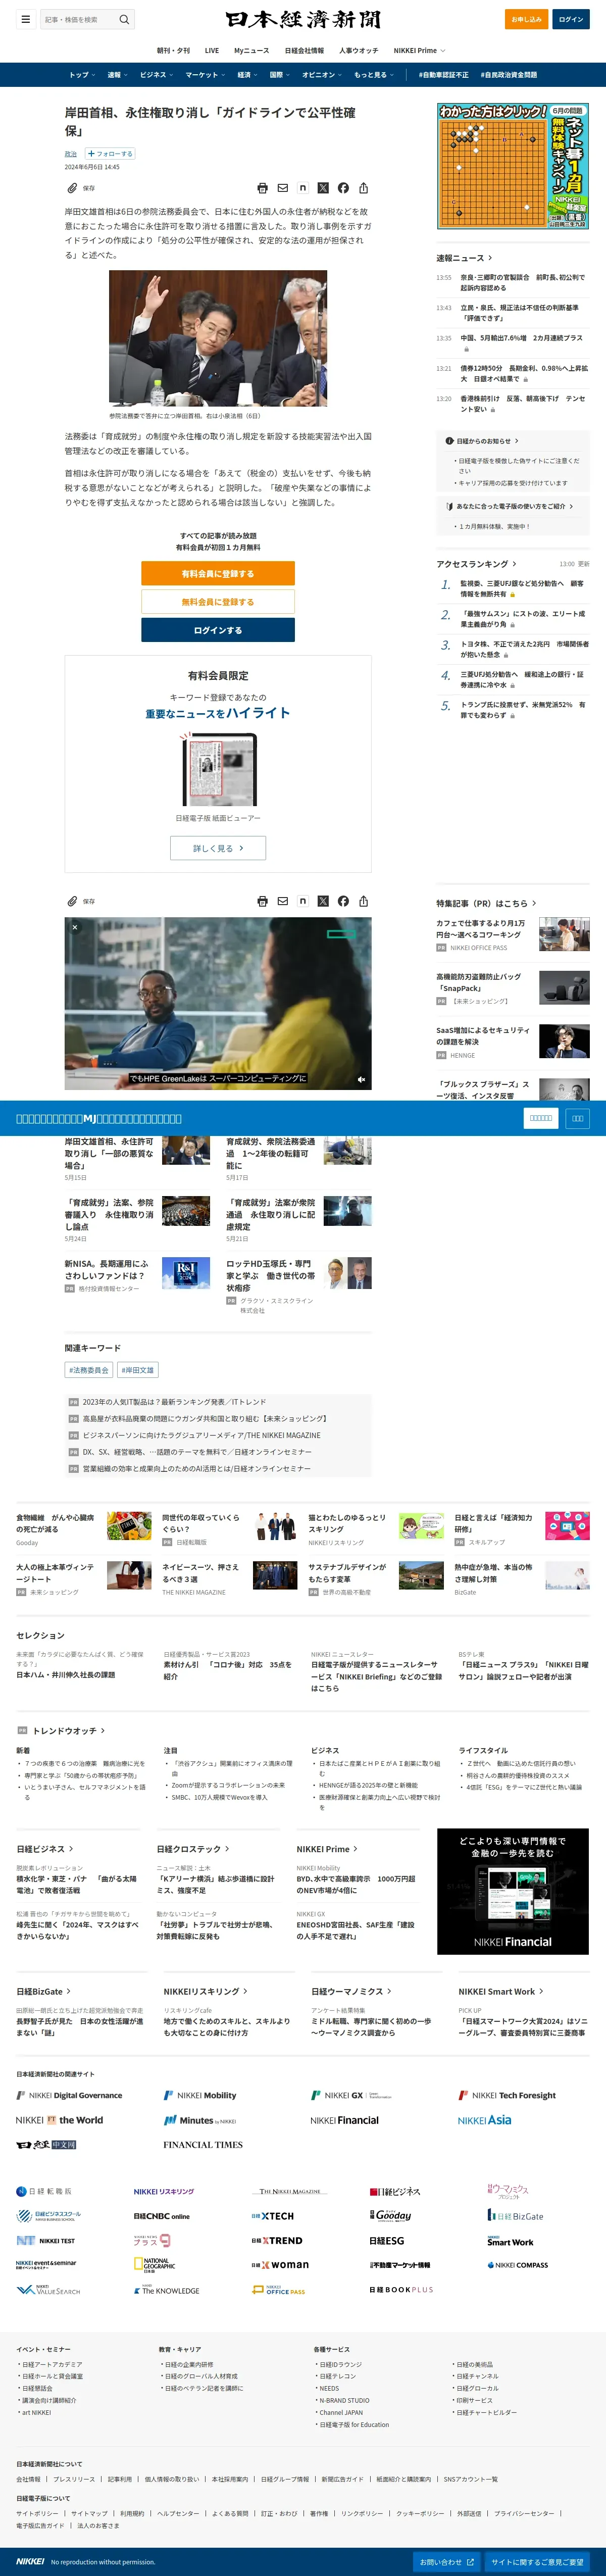606x2576 pixels.
Task: Open the NIKKEI Financial logo link
Action: tap(344, 2120)
